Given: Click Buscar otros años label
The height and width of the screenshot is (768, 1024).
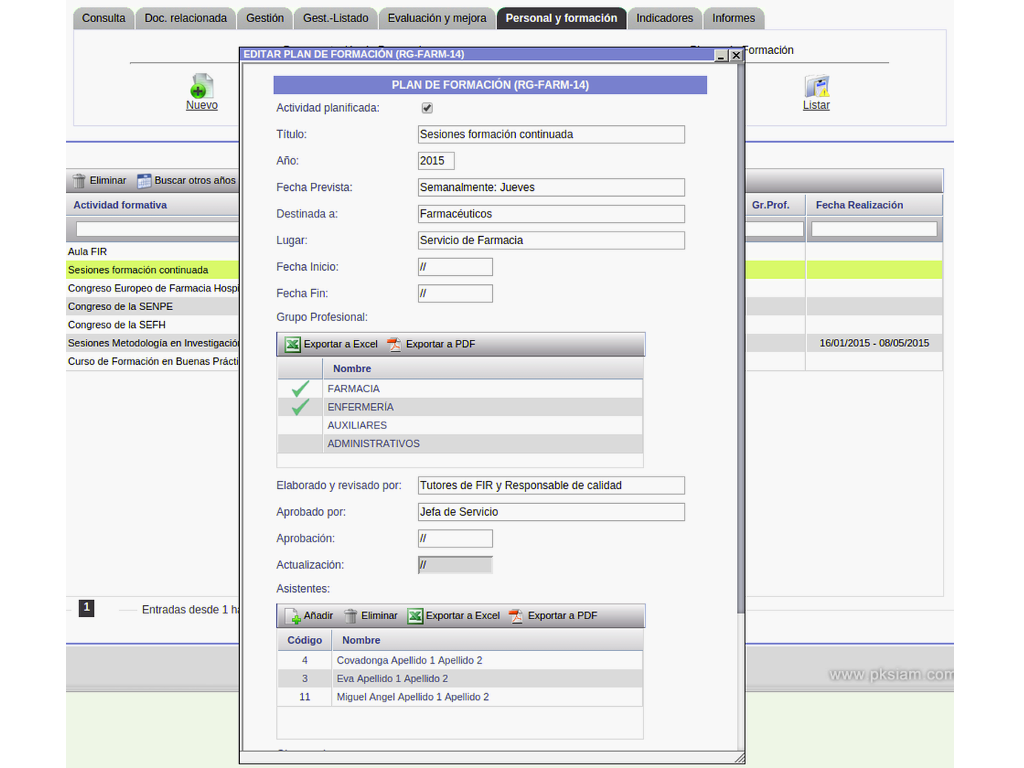Looking at the screenshot, I should [195, 180].
